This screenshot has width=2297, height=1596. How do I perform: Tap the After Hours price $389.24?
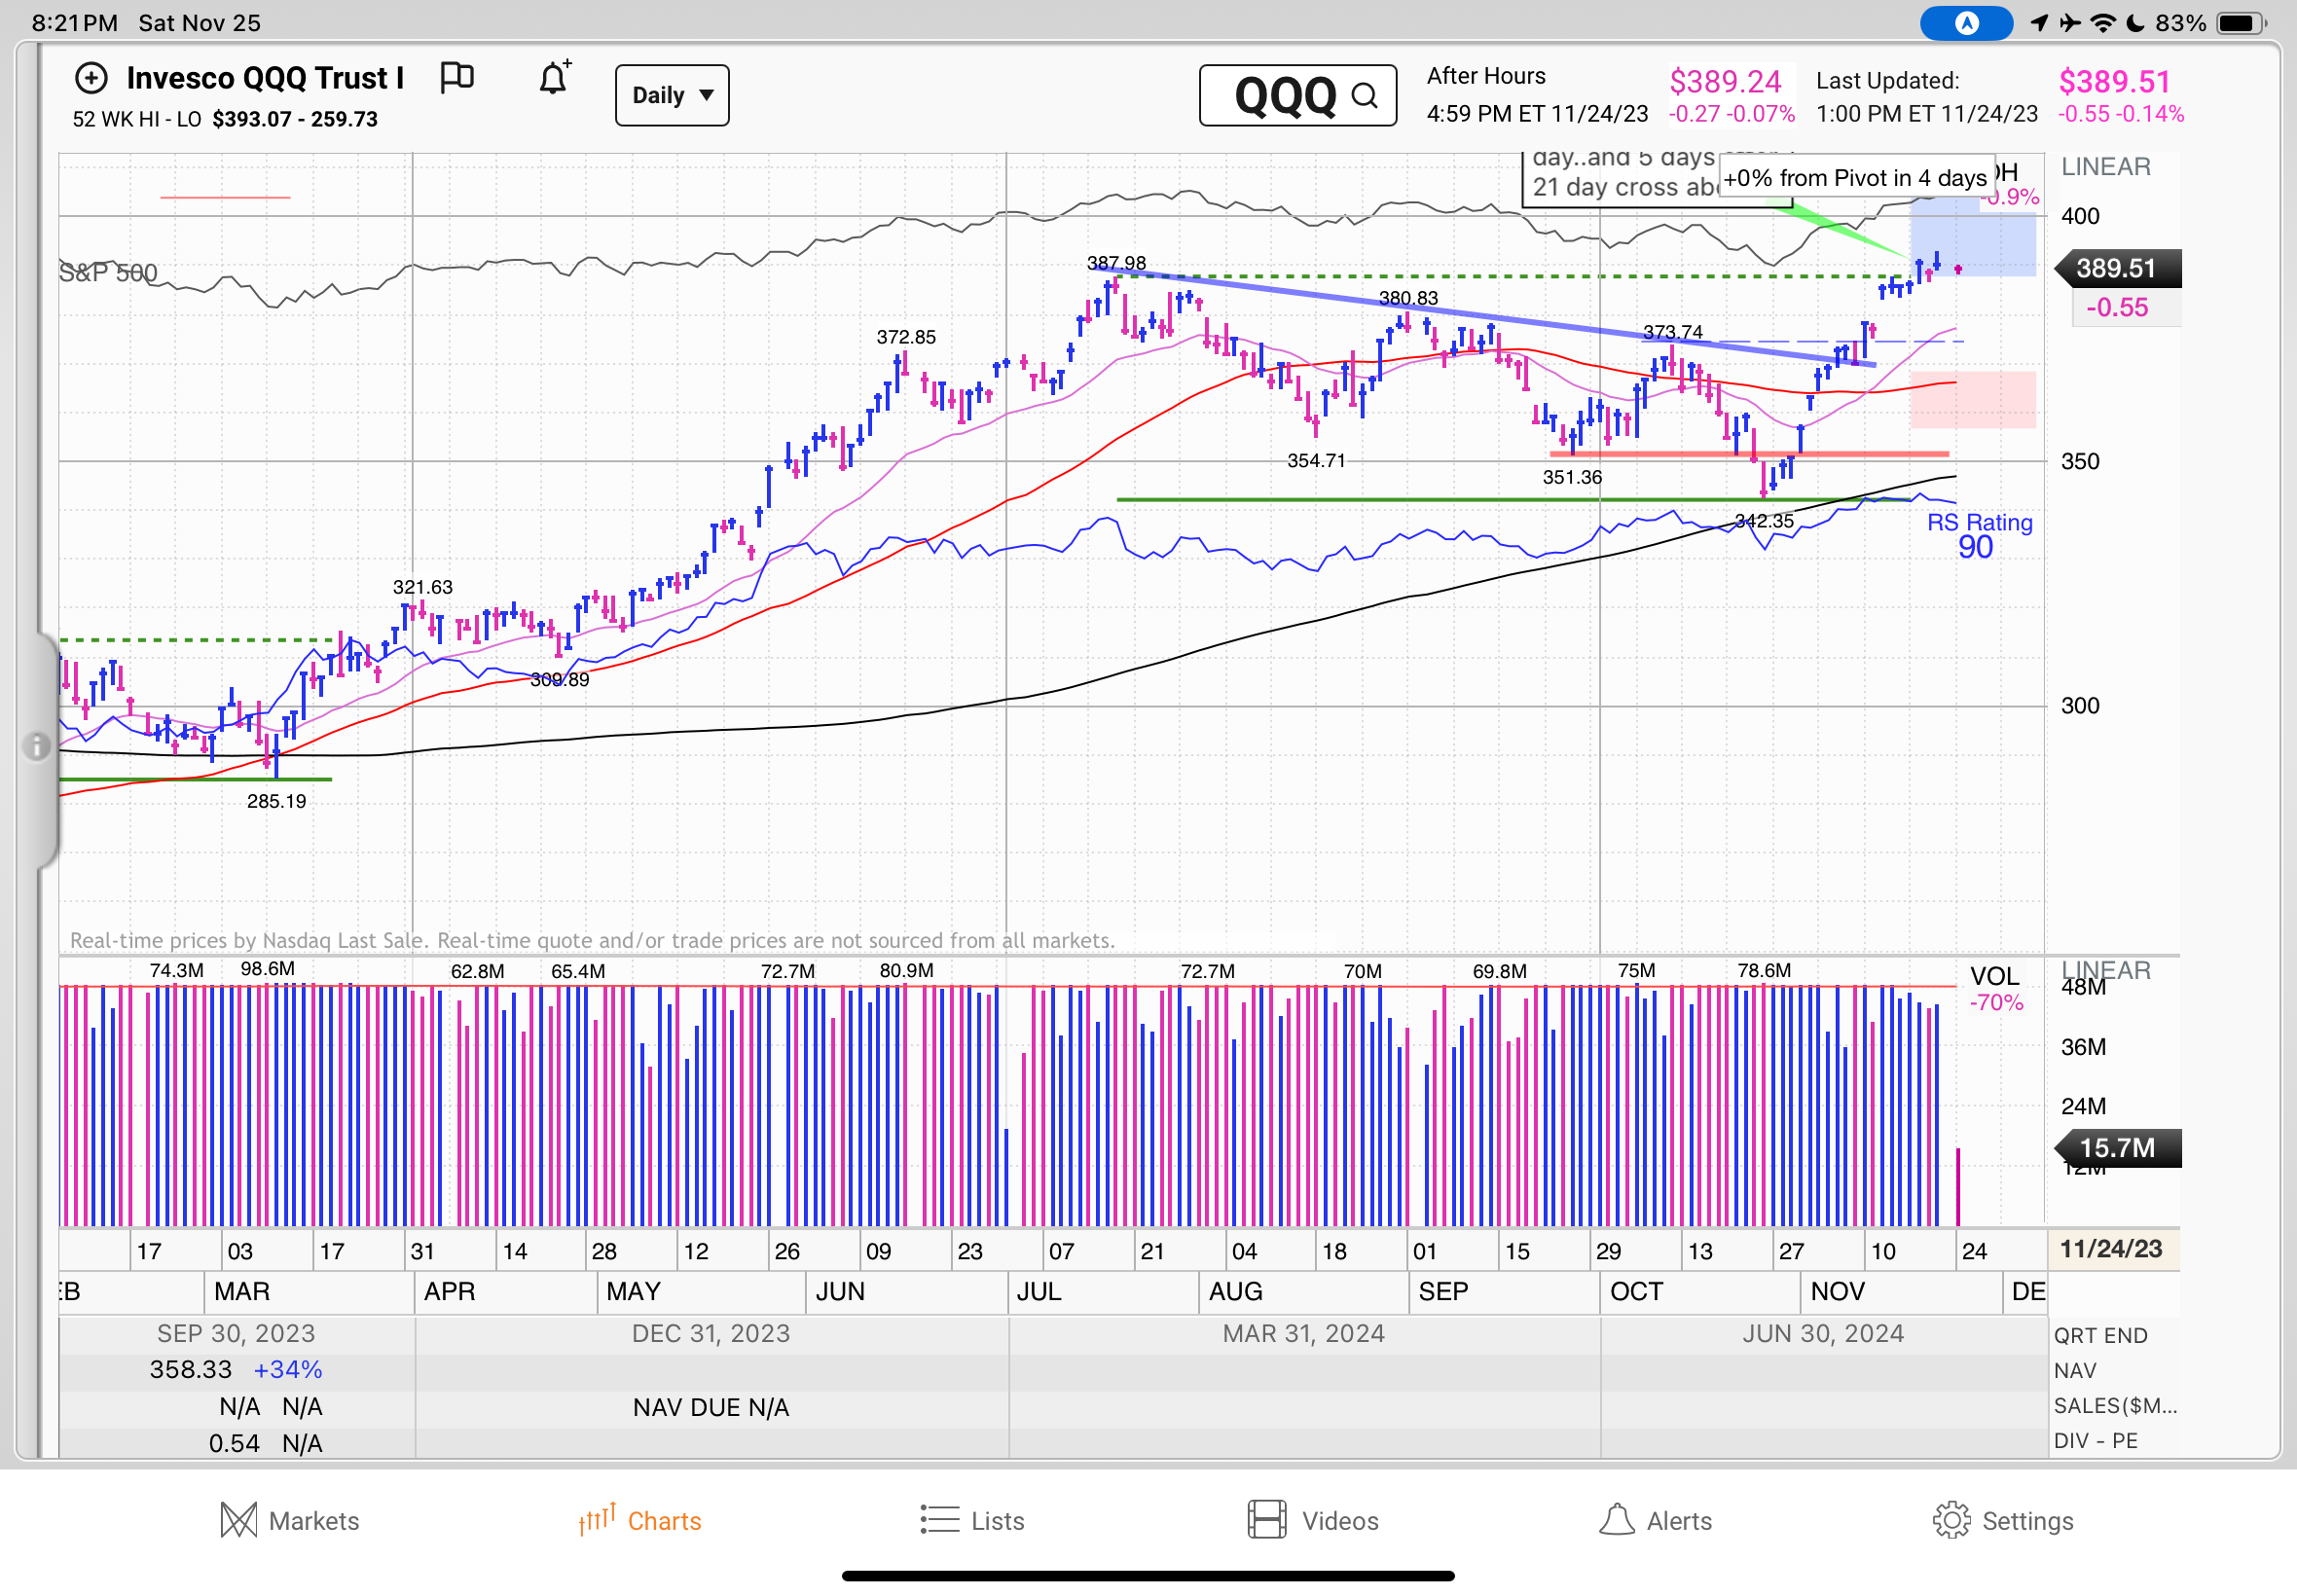coord(1725,81)
